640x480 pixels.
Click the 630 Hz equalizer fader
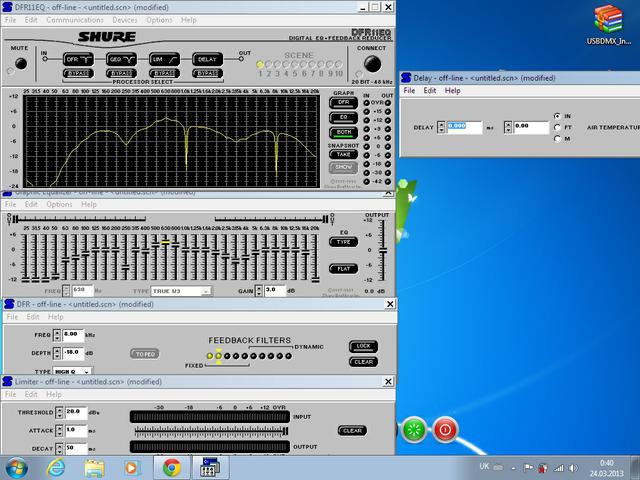[166, 242]
